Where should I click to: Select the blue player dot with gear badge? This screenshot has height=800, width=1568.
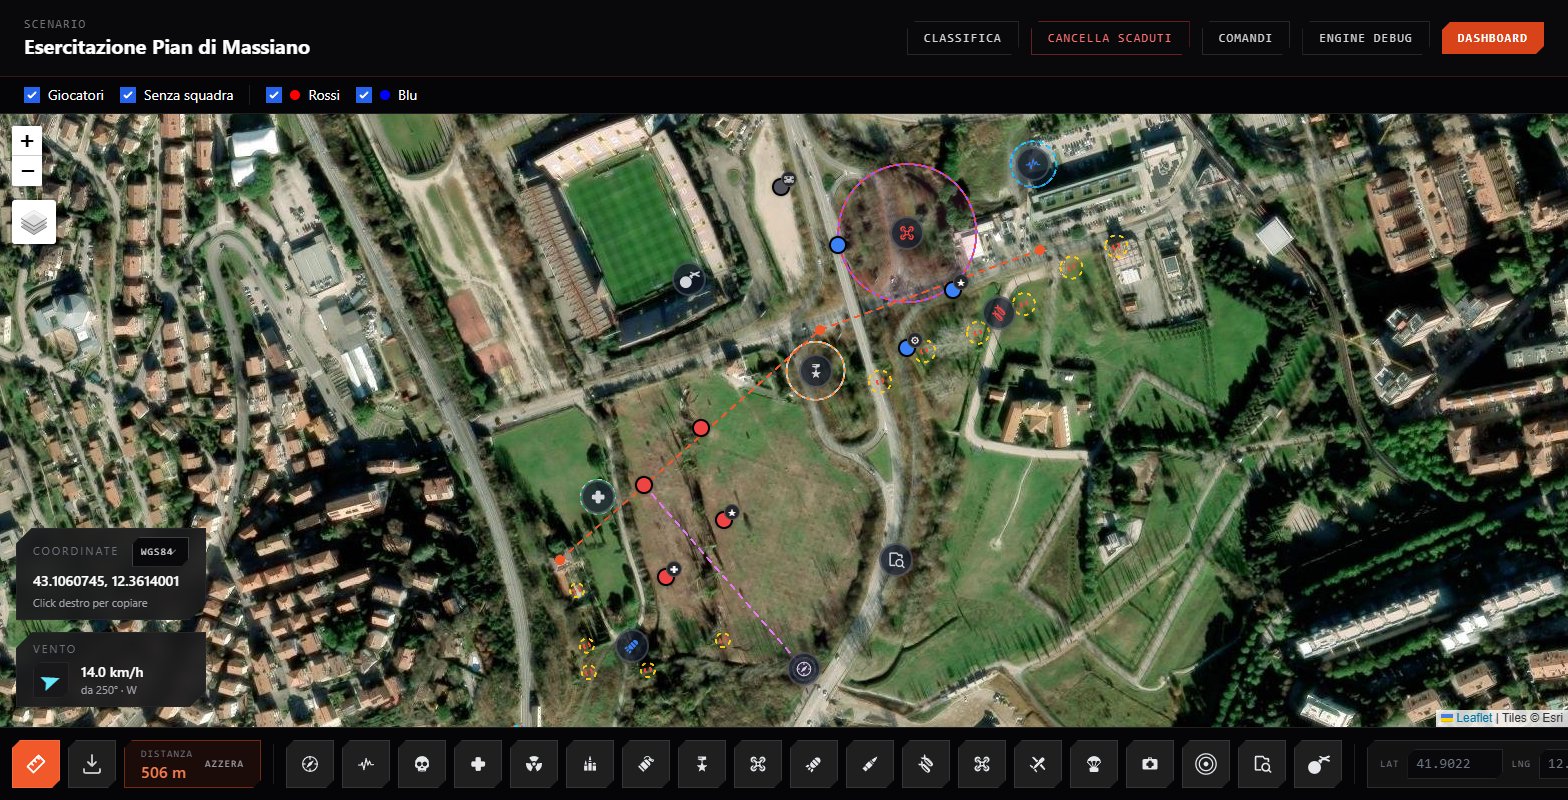(x=909, y=346)
